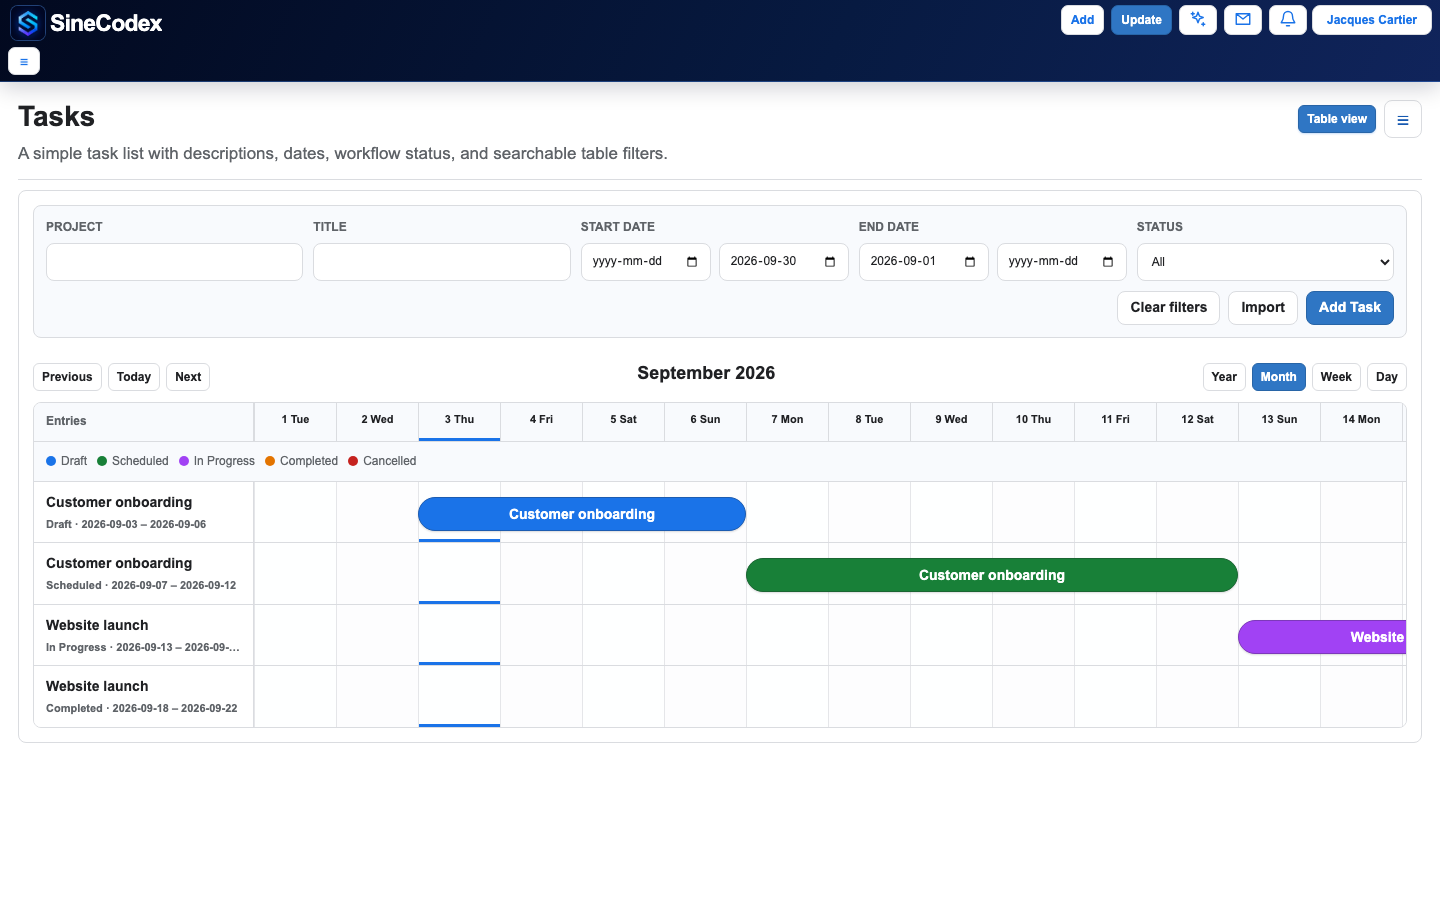Image resolution: width=1440 pixels, height=900 pixels.
Task: Switch to Day view
Action: pyautogui.click(x=1386, y=377)
